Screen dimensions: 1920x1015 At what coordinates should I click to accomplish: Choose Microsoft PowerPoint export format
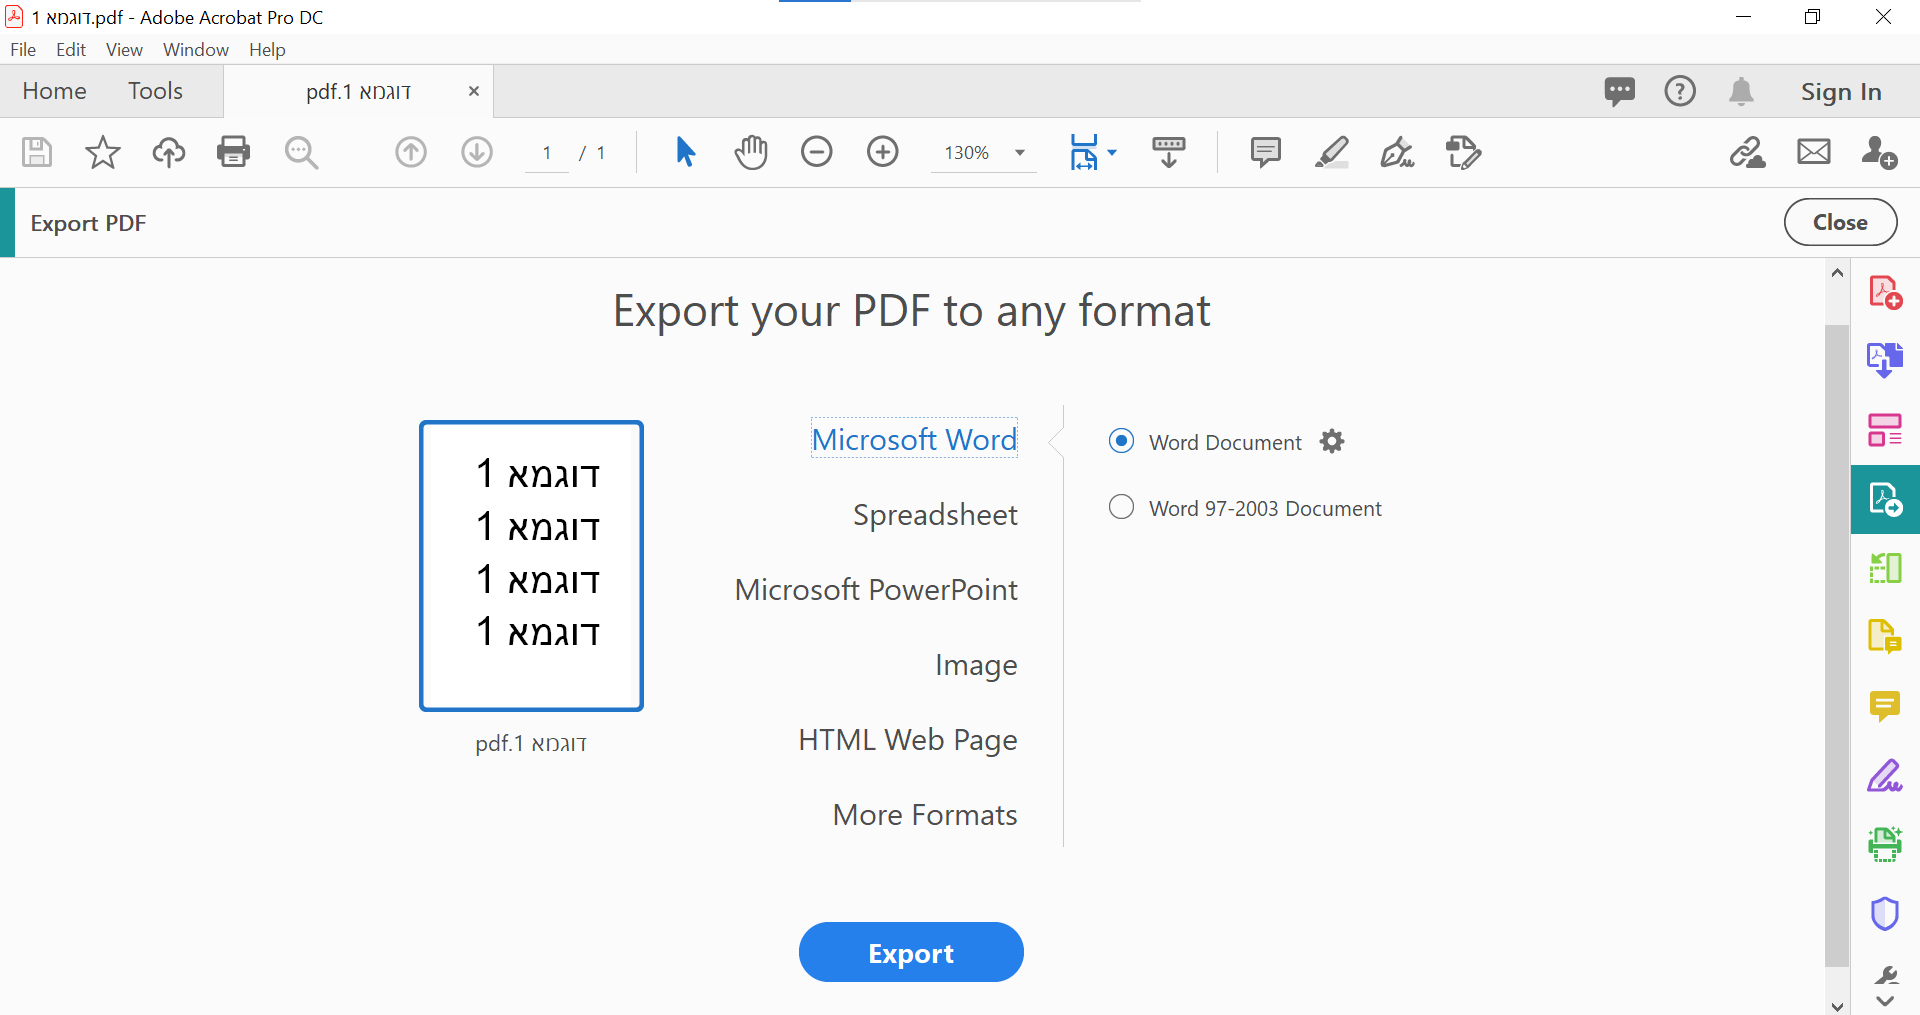[x=876, y=589]
